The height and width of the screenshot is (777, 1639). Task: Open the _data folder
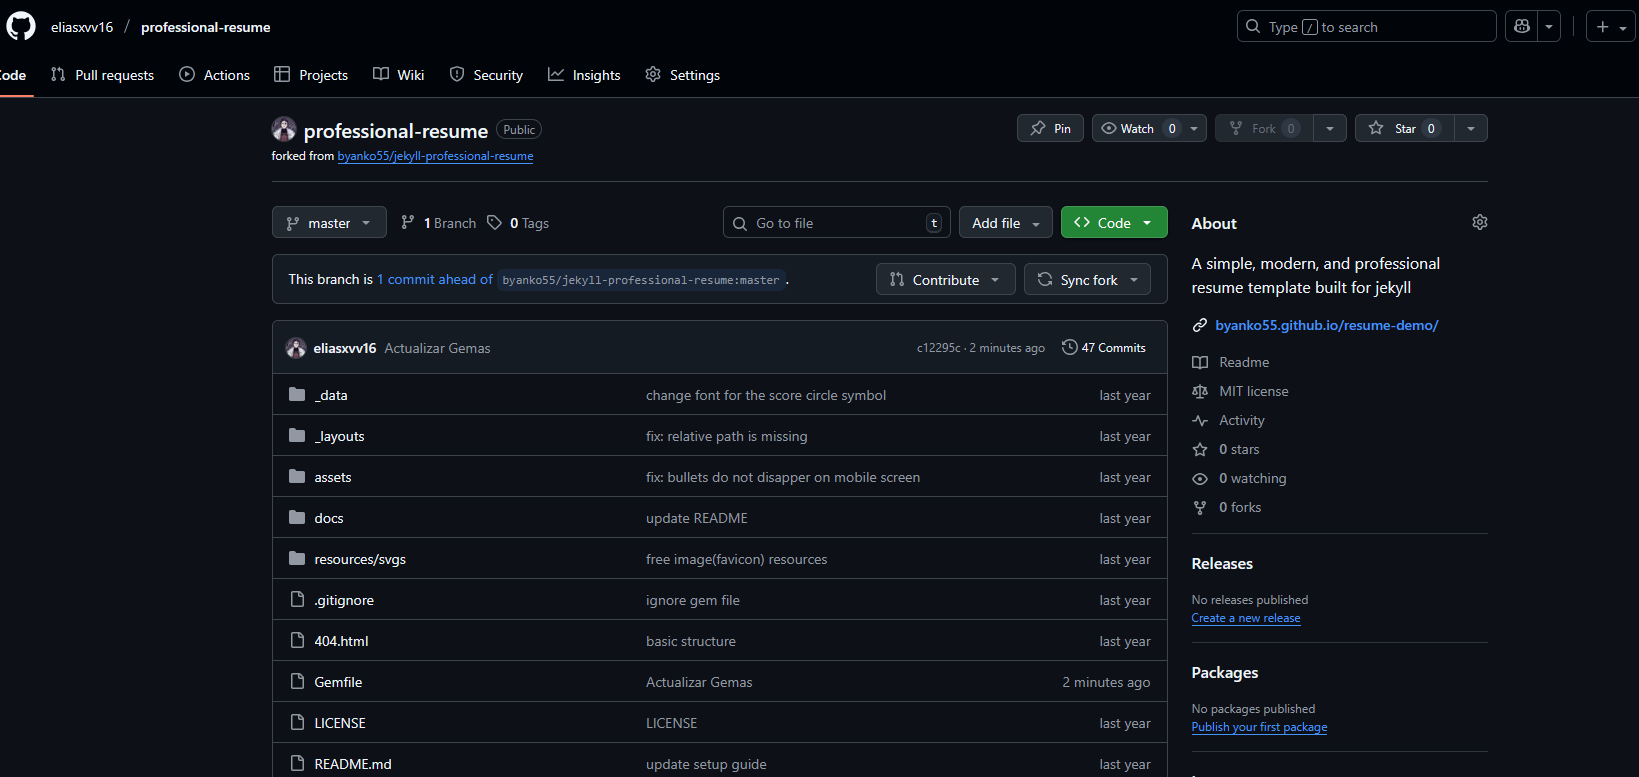(332, 395)
